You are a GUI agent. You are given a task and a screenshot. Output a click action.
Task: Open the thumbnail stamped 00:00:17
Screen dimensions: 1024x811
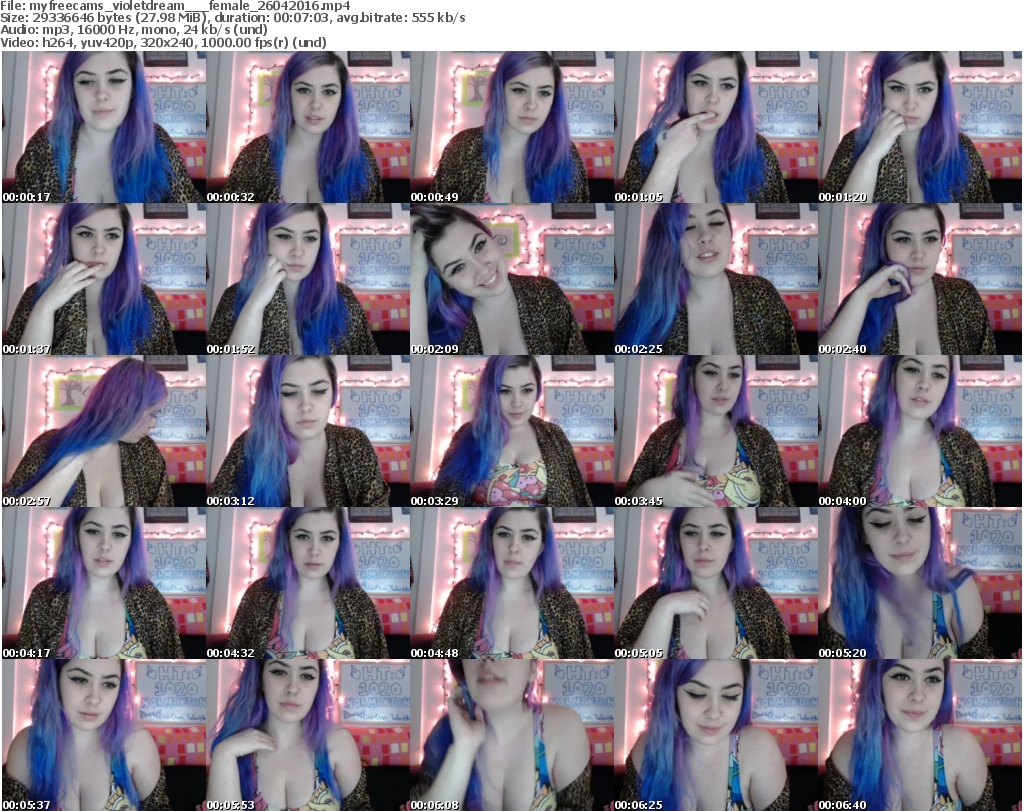(104, 127)
